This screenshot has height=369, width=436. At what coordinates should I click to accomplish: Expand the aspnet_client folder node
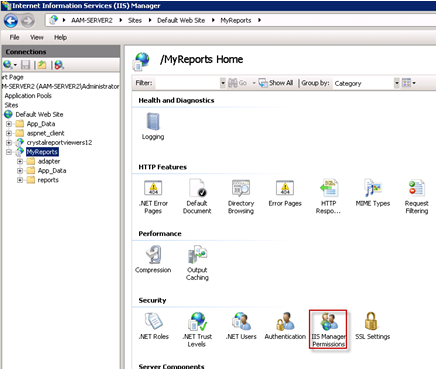(x=9, y=133)
